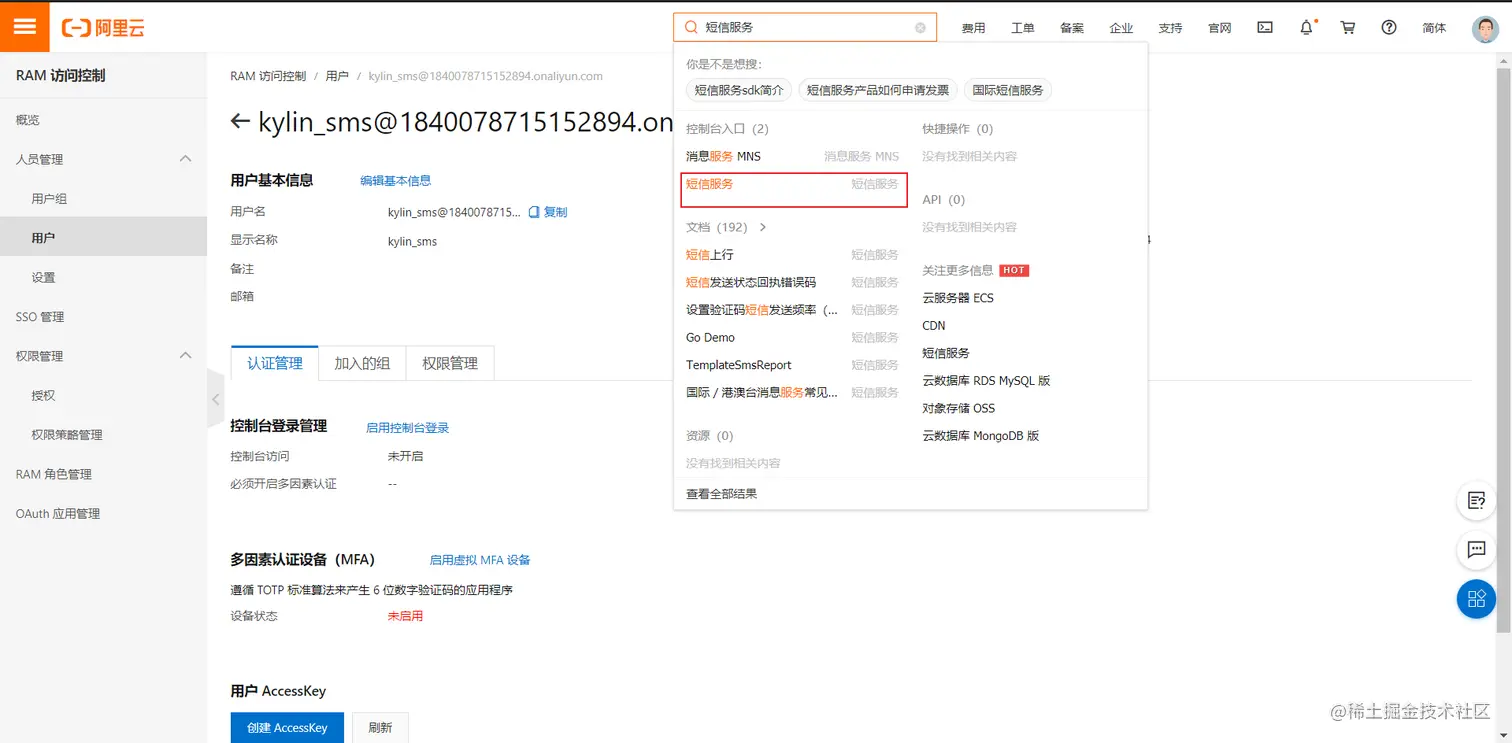Click the user avatar
Screen dimensions: 1512x743
tap(1485, 28)
